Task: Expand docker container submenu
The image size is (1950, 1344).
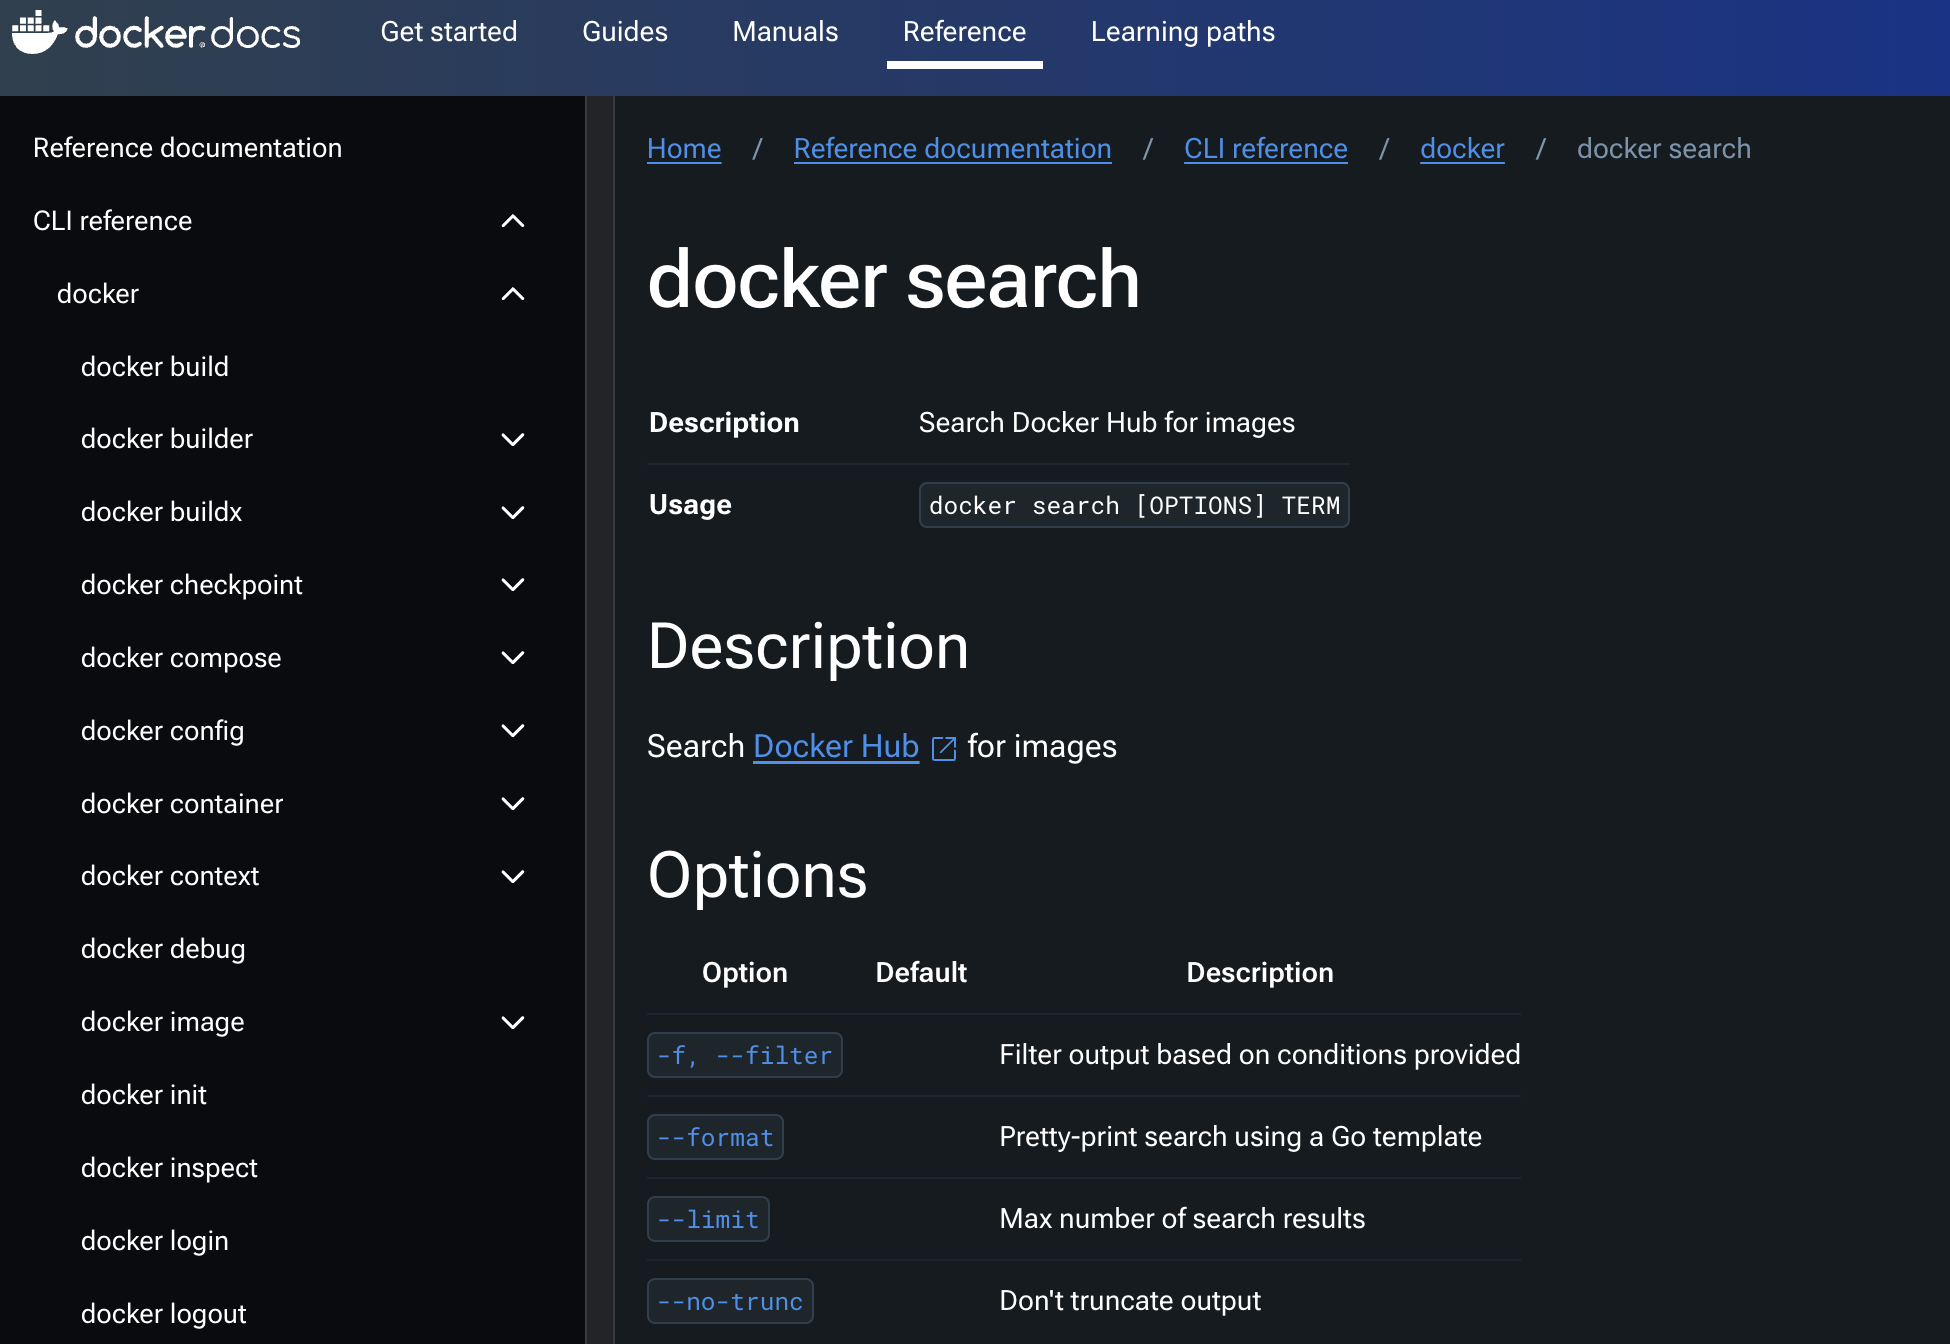Action: pos(512,804)
